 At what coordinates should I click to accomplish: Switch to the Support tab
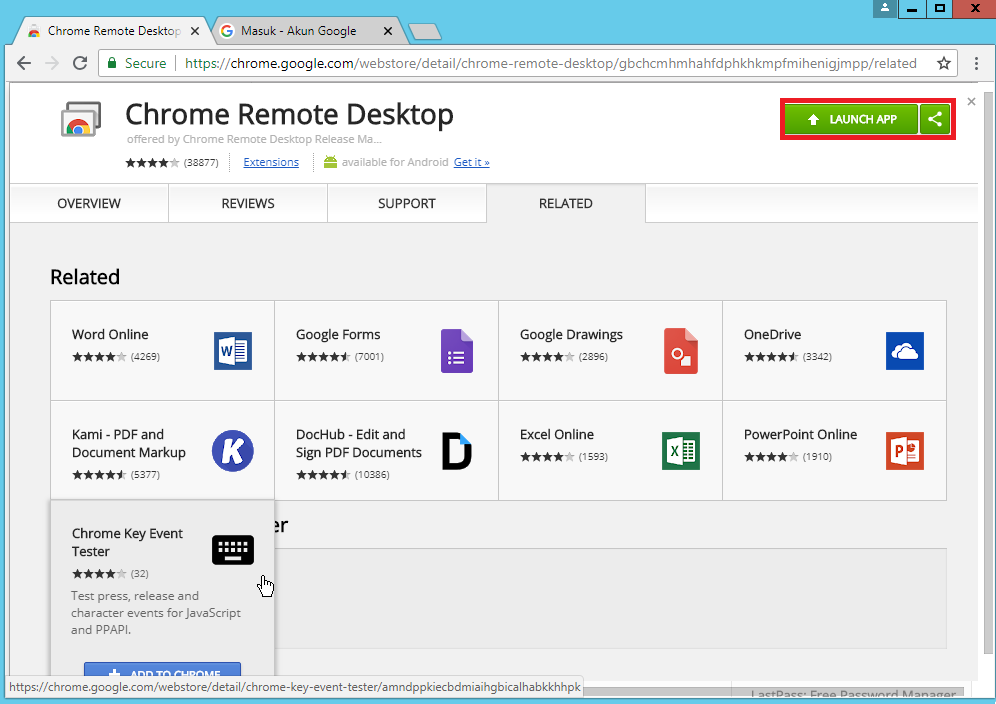click(407, 203)
